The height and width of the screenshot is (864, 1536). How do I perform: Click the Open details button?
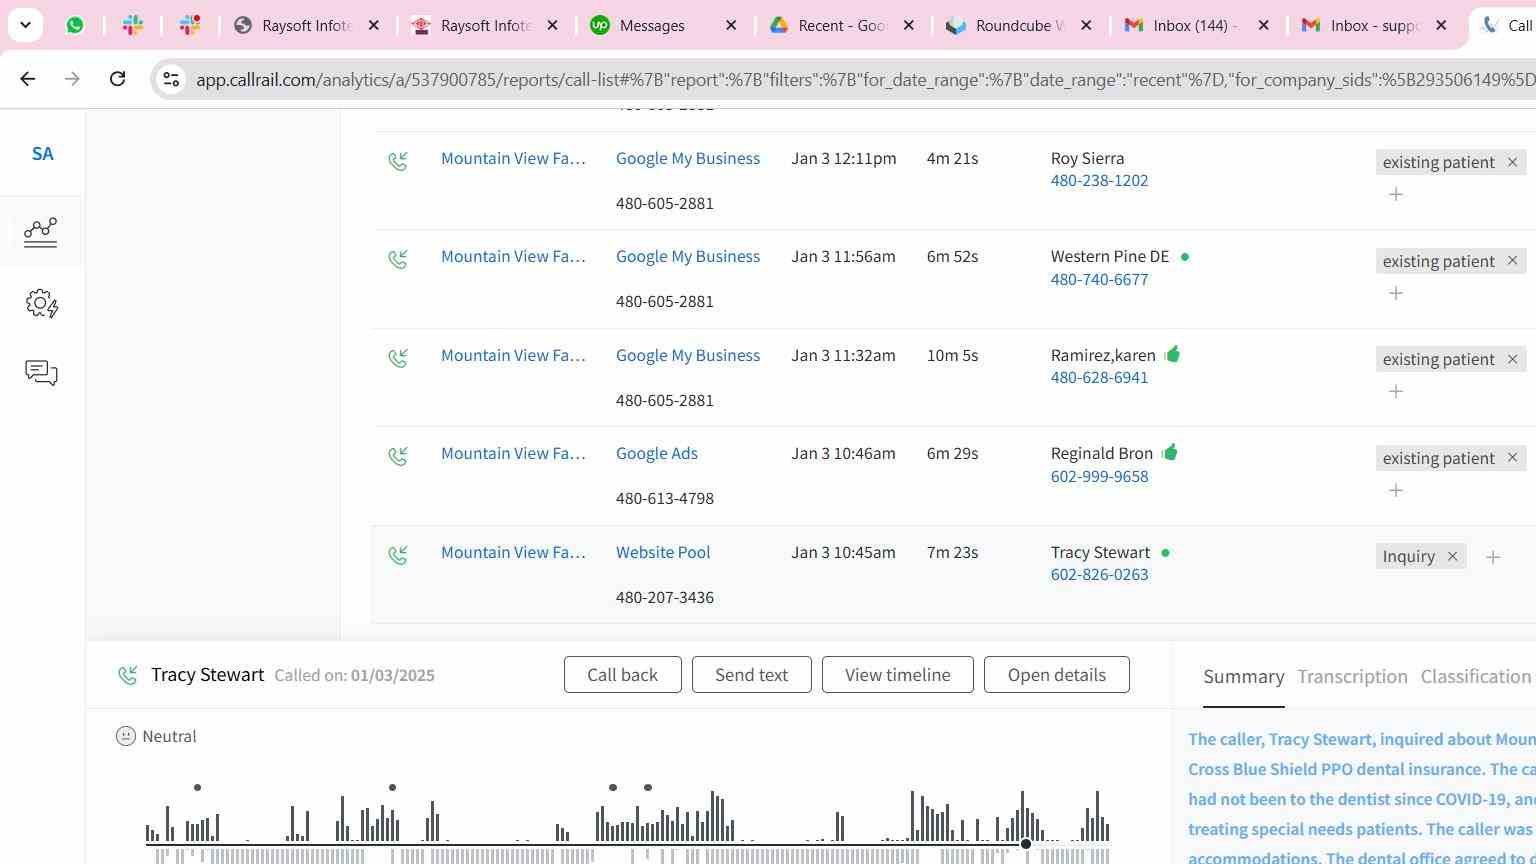pyautogui.click(x=1056, y=675)
